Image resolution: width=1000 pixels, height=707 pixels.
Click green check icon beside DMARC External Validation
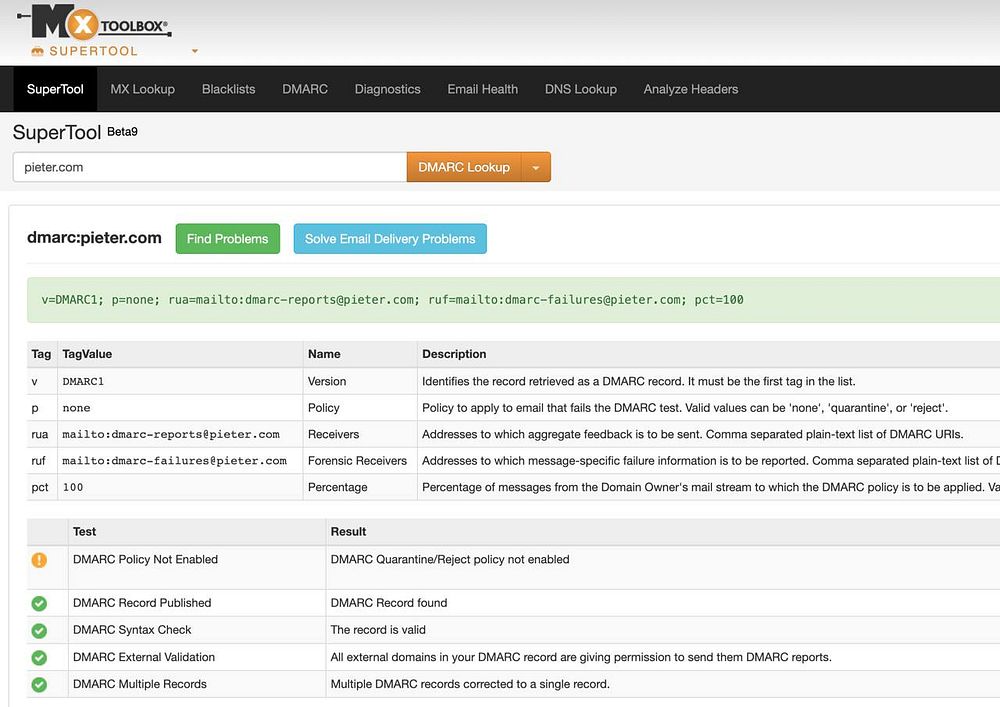[39, 658]
